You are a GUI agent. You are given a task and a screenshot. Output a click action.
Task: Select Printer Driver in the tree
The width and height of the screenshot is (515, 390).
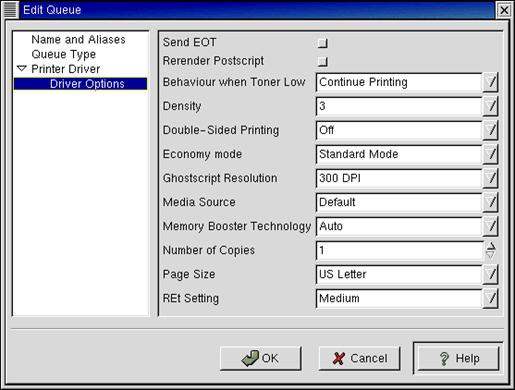pyautogui.click(x=66, y=69)
